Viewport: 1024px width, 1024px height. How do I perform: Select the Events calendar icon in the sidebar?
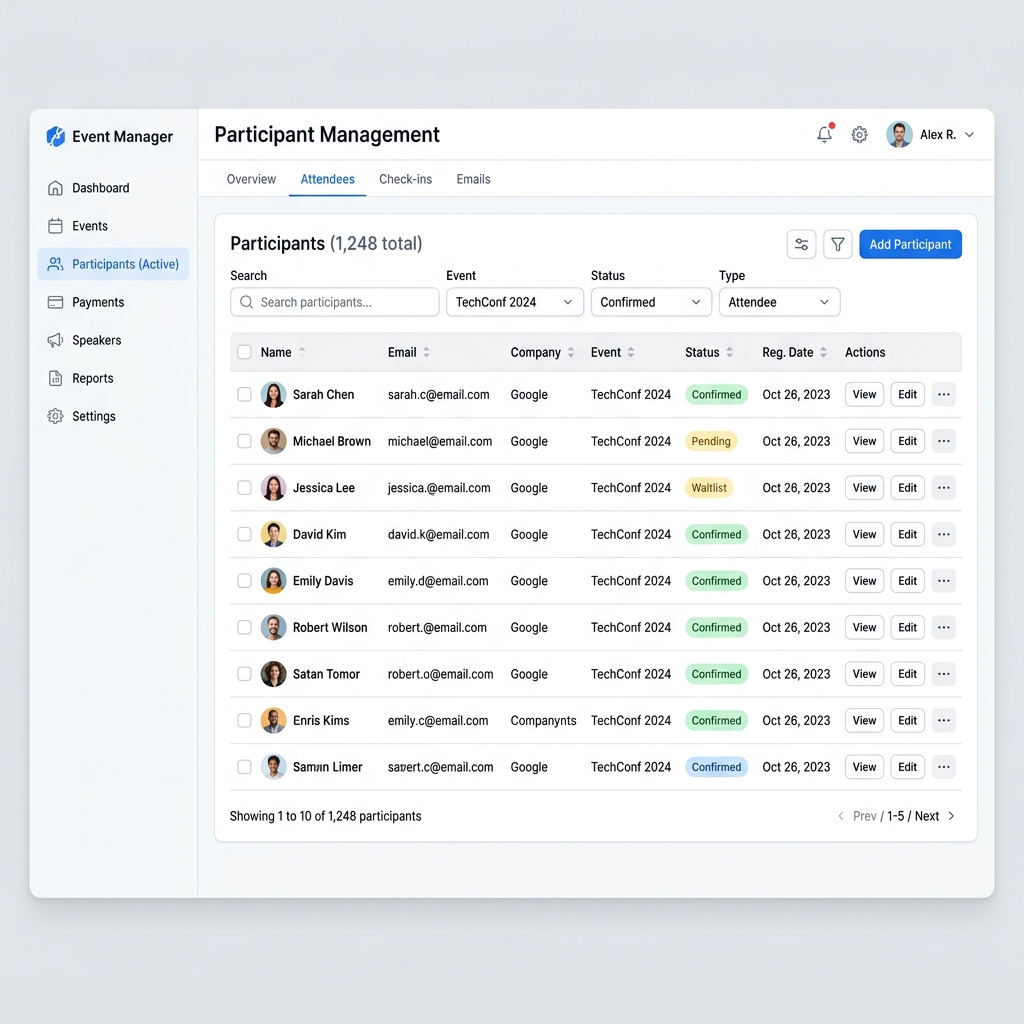[x=55, y=226]
